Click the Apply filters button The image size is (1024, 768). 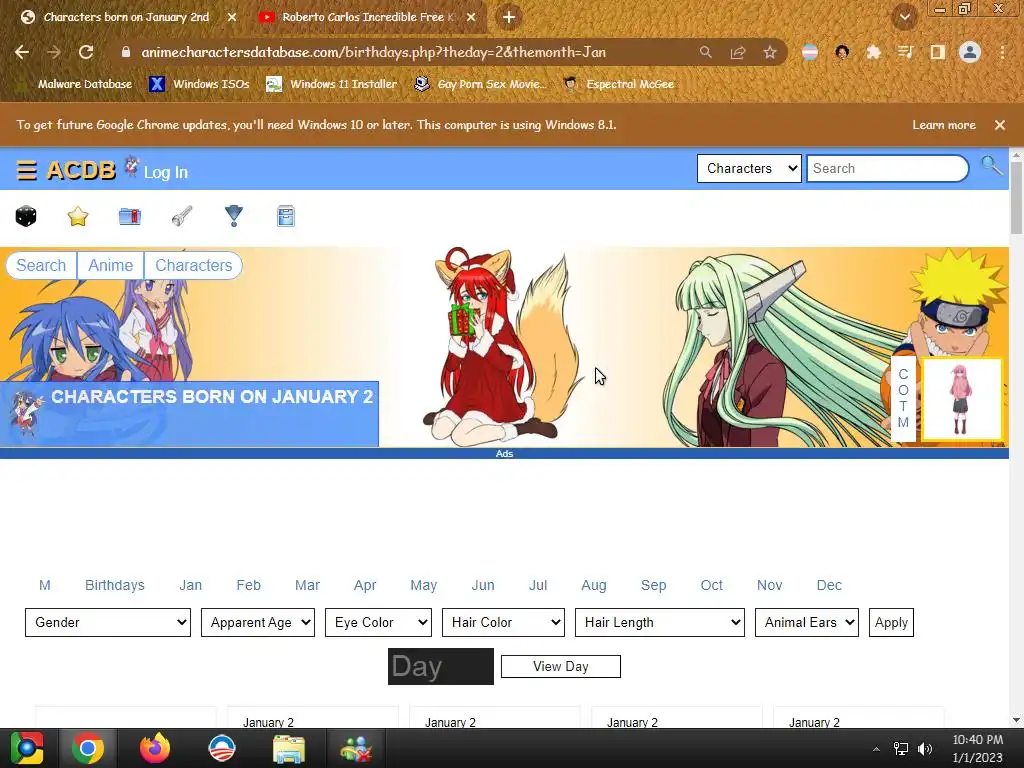891,622
